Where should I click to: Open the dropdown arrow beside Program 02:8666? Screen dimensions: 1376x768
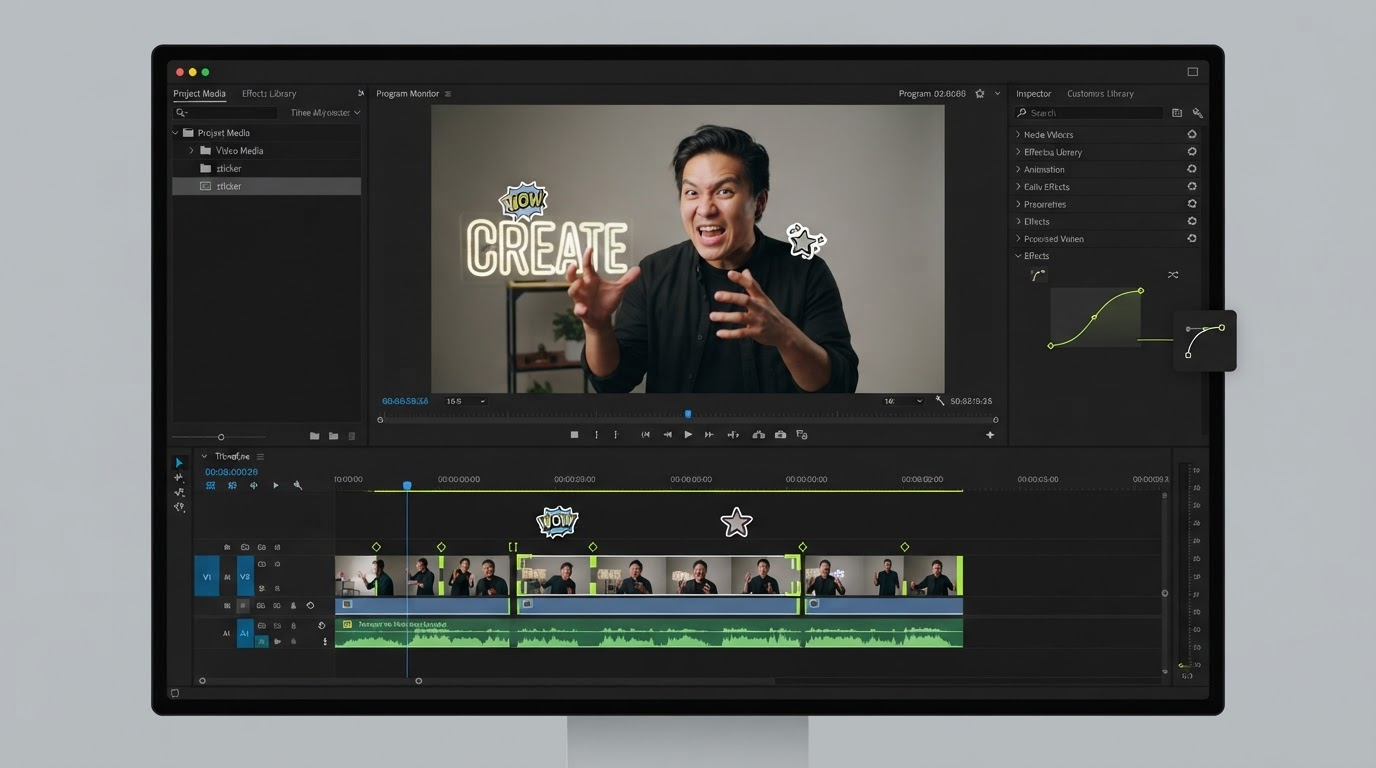[997, 94]
